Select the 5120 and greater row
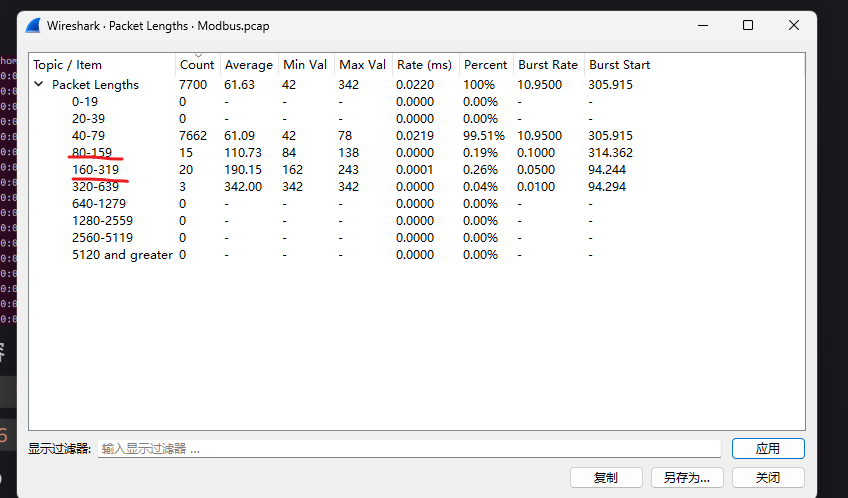The image size is (848, 498). [416, 255]
